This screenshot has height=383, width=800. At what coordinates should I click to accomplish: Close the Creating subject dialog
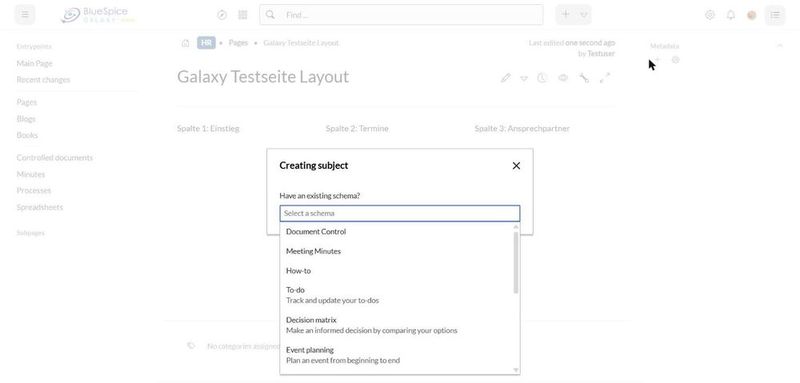coord(516,166)
